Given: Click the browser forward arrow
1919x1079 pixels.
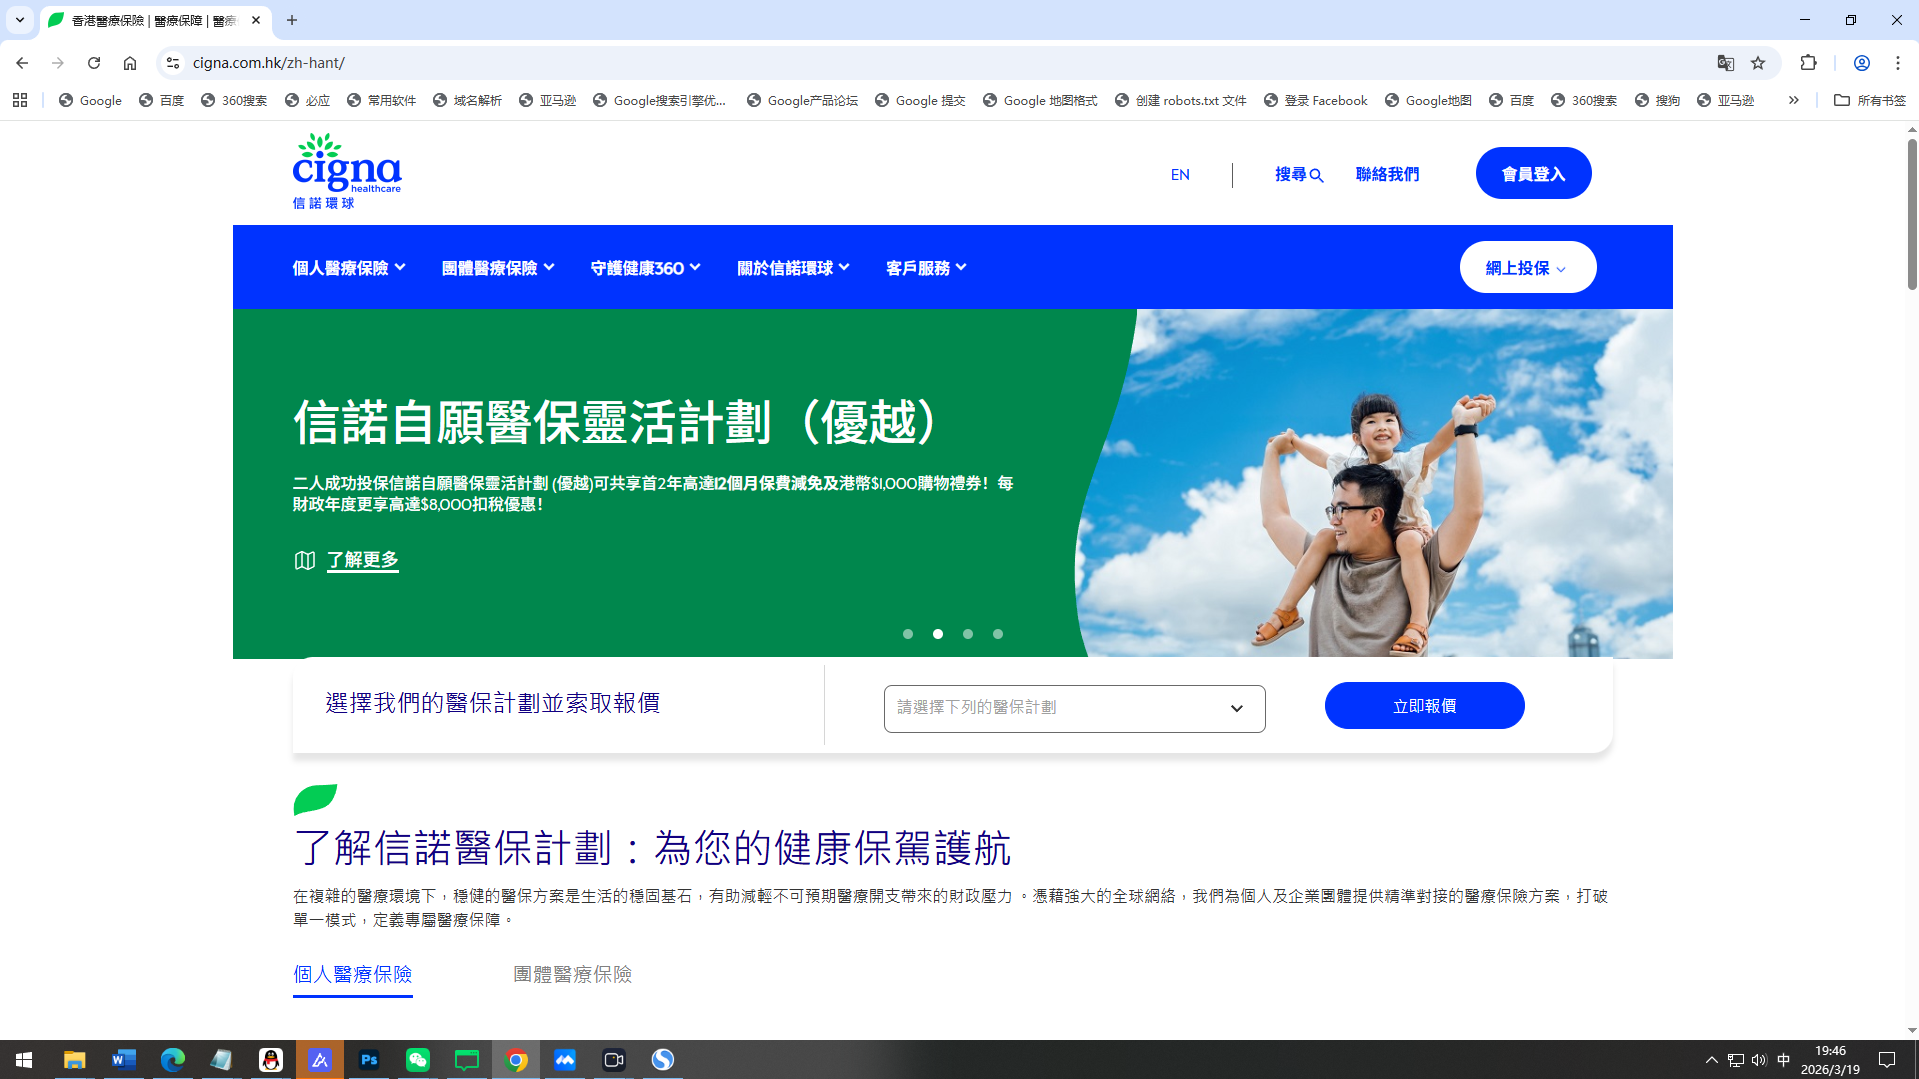Looking at the screenshot, I should click(x=58, y=63).
